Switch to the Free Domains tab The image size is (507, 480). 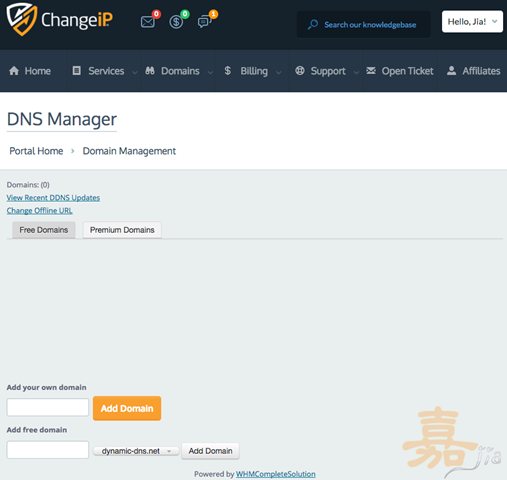44,230
